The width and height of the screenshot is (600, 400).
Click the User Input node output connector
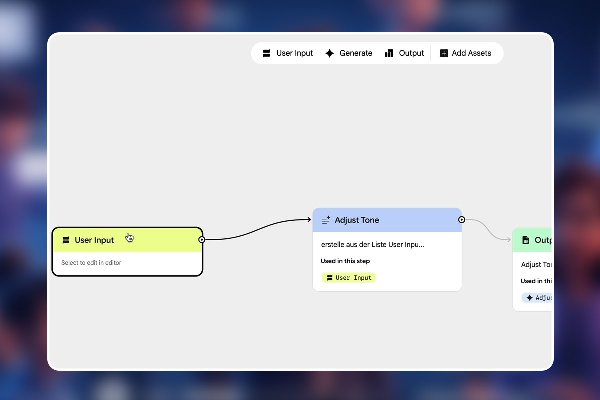tap(202, 240)
